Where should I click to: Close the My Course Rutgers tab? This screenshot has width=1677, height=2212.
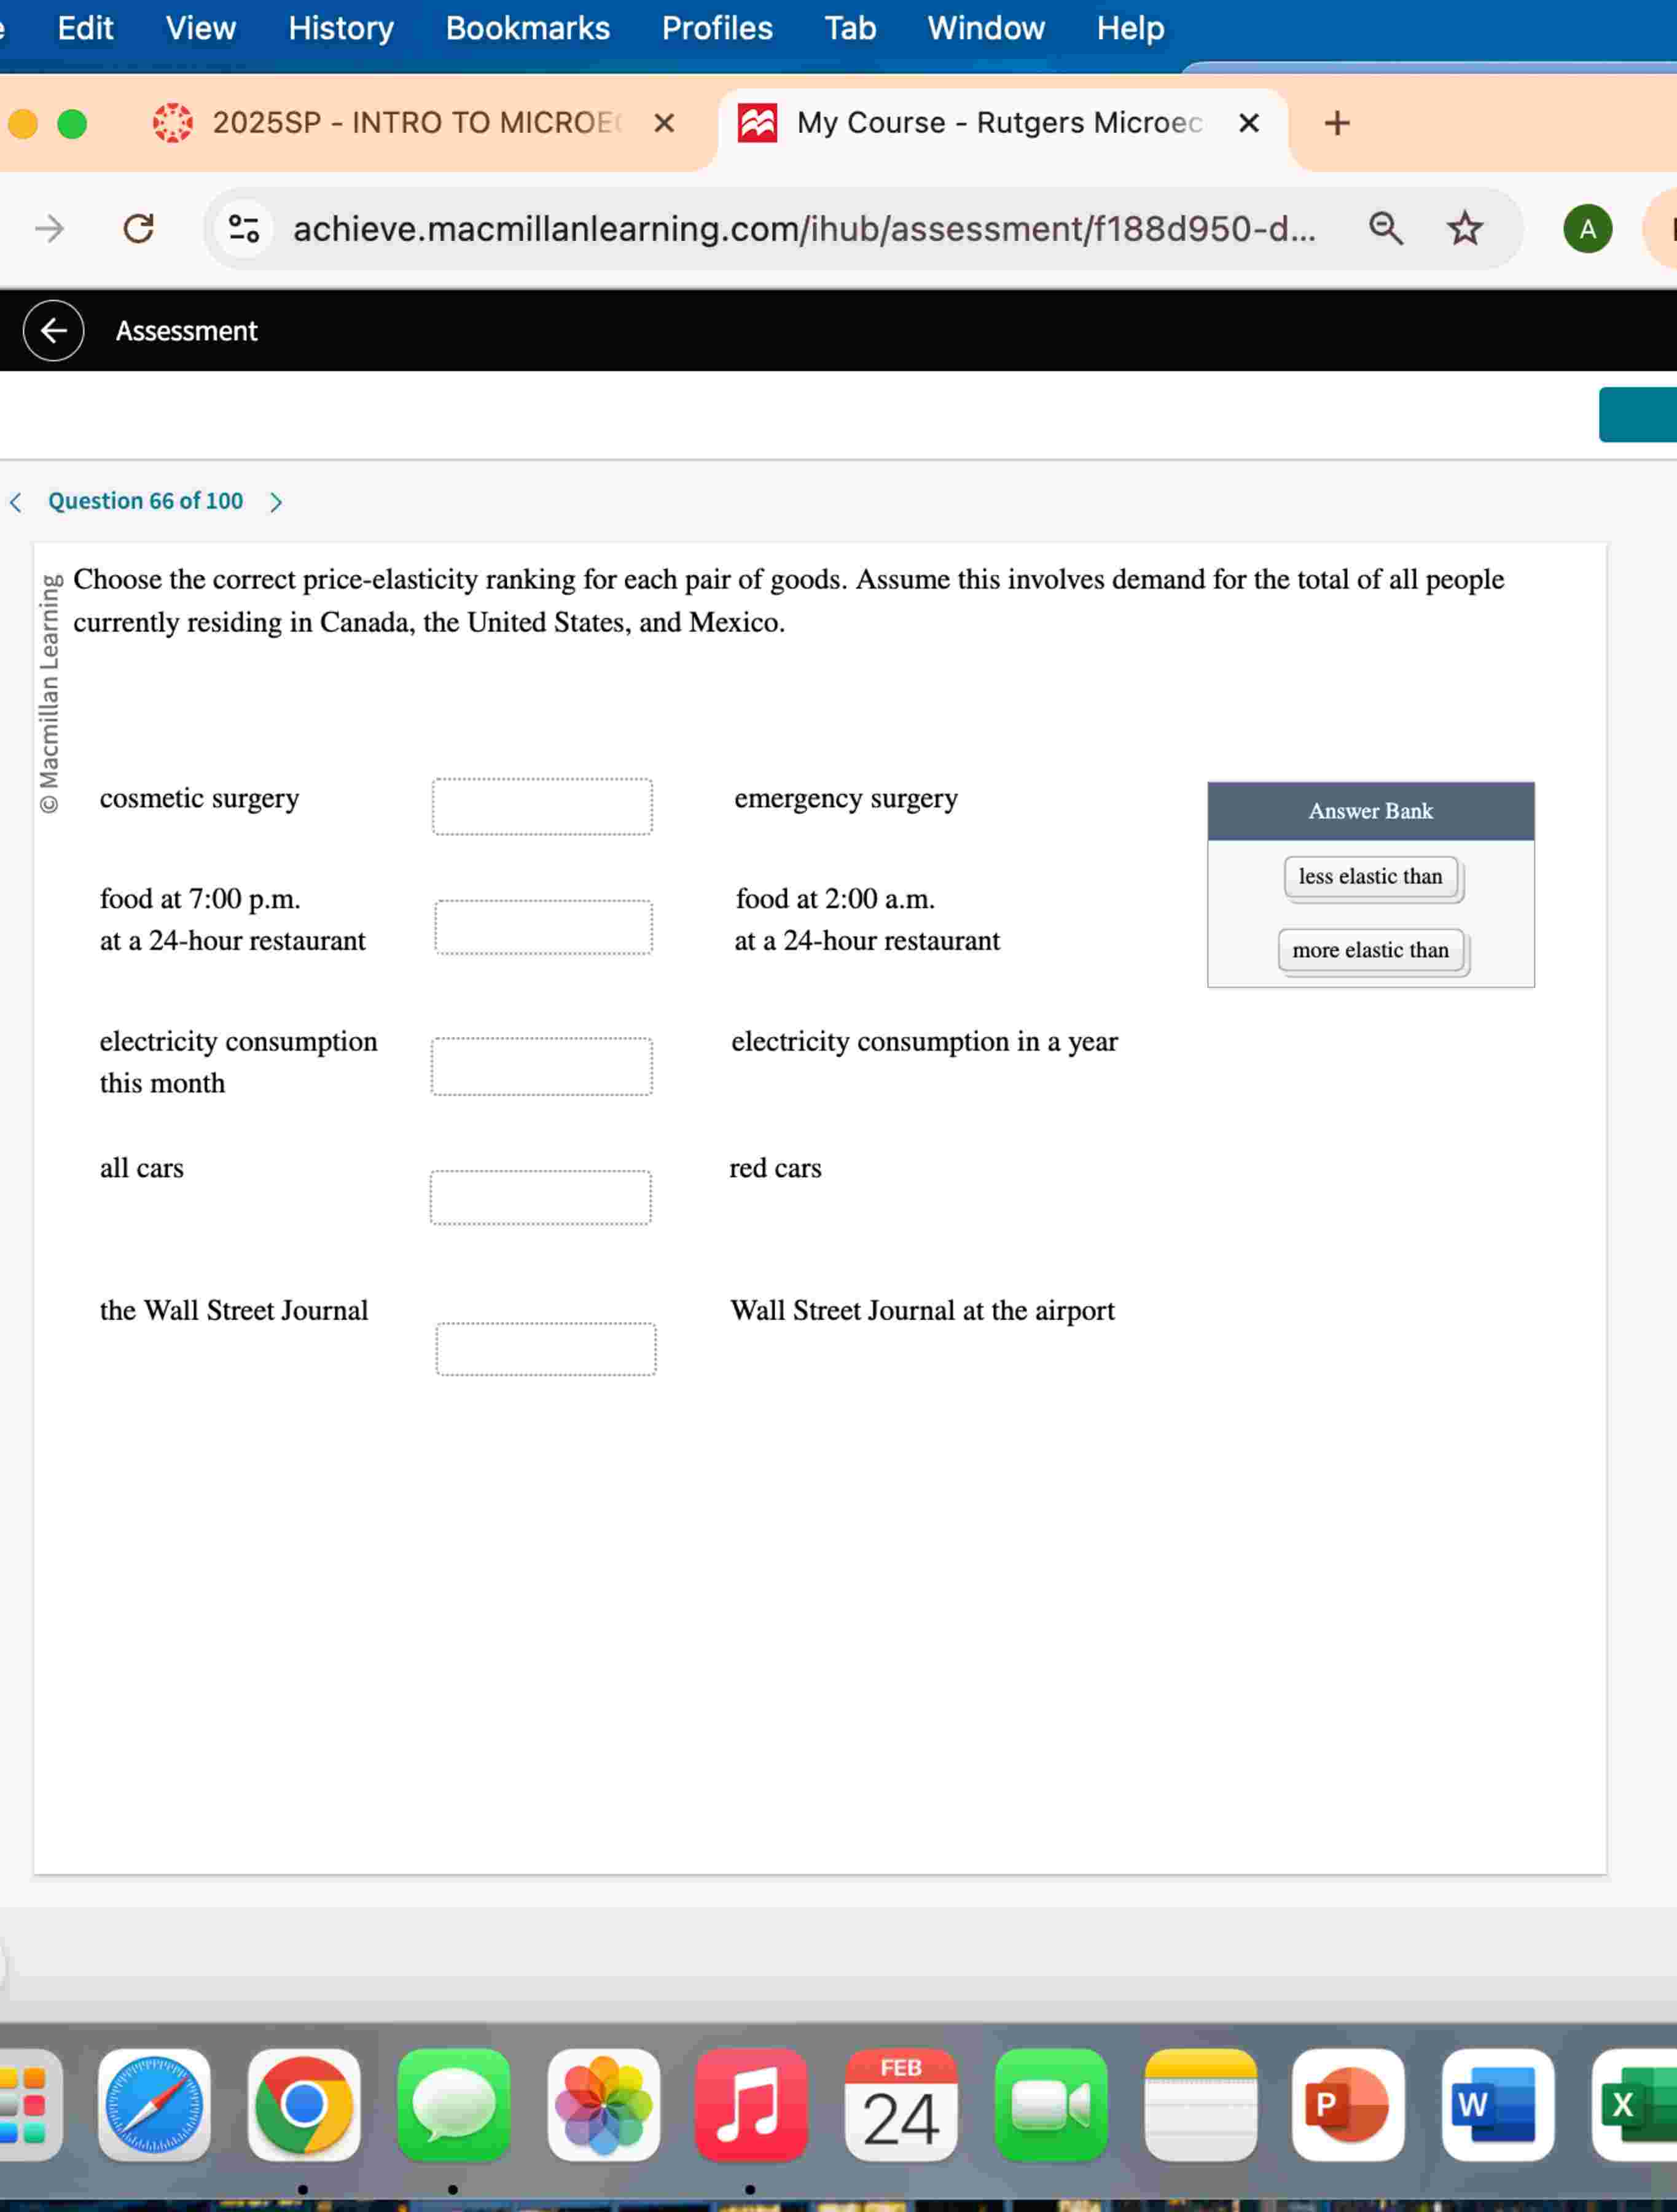pyautogui.click(x=1248, y=123)
